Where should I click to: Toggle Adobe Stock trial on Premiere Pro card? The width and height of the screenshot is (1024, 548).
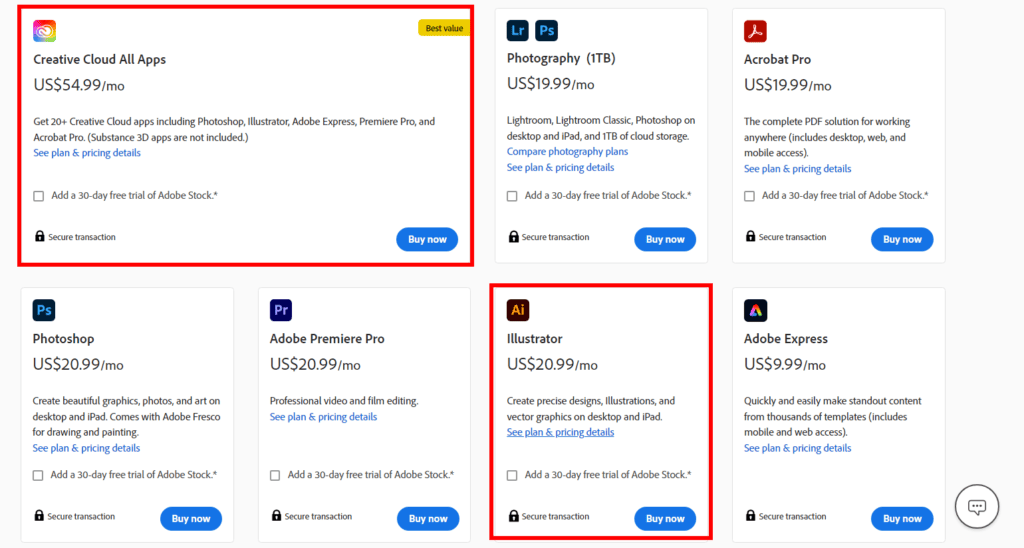point(275,475)
